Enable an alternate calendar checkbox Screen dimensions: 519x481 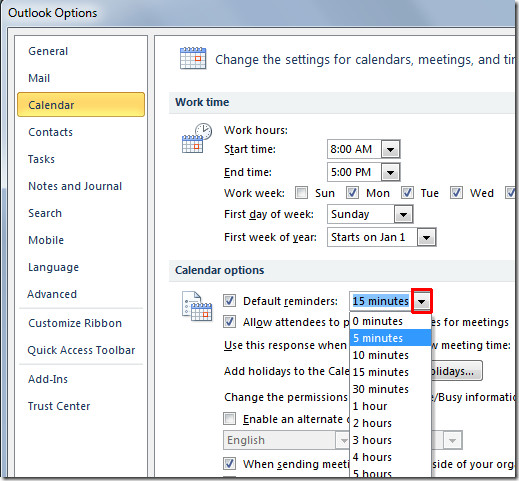click(x=229, y=419)
